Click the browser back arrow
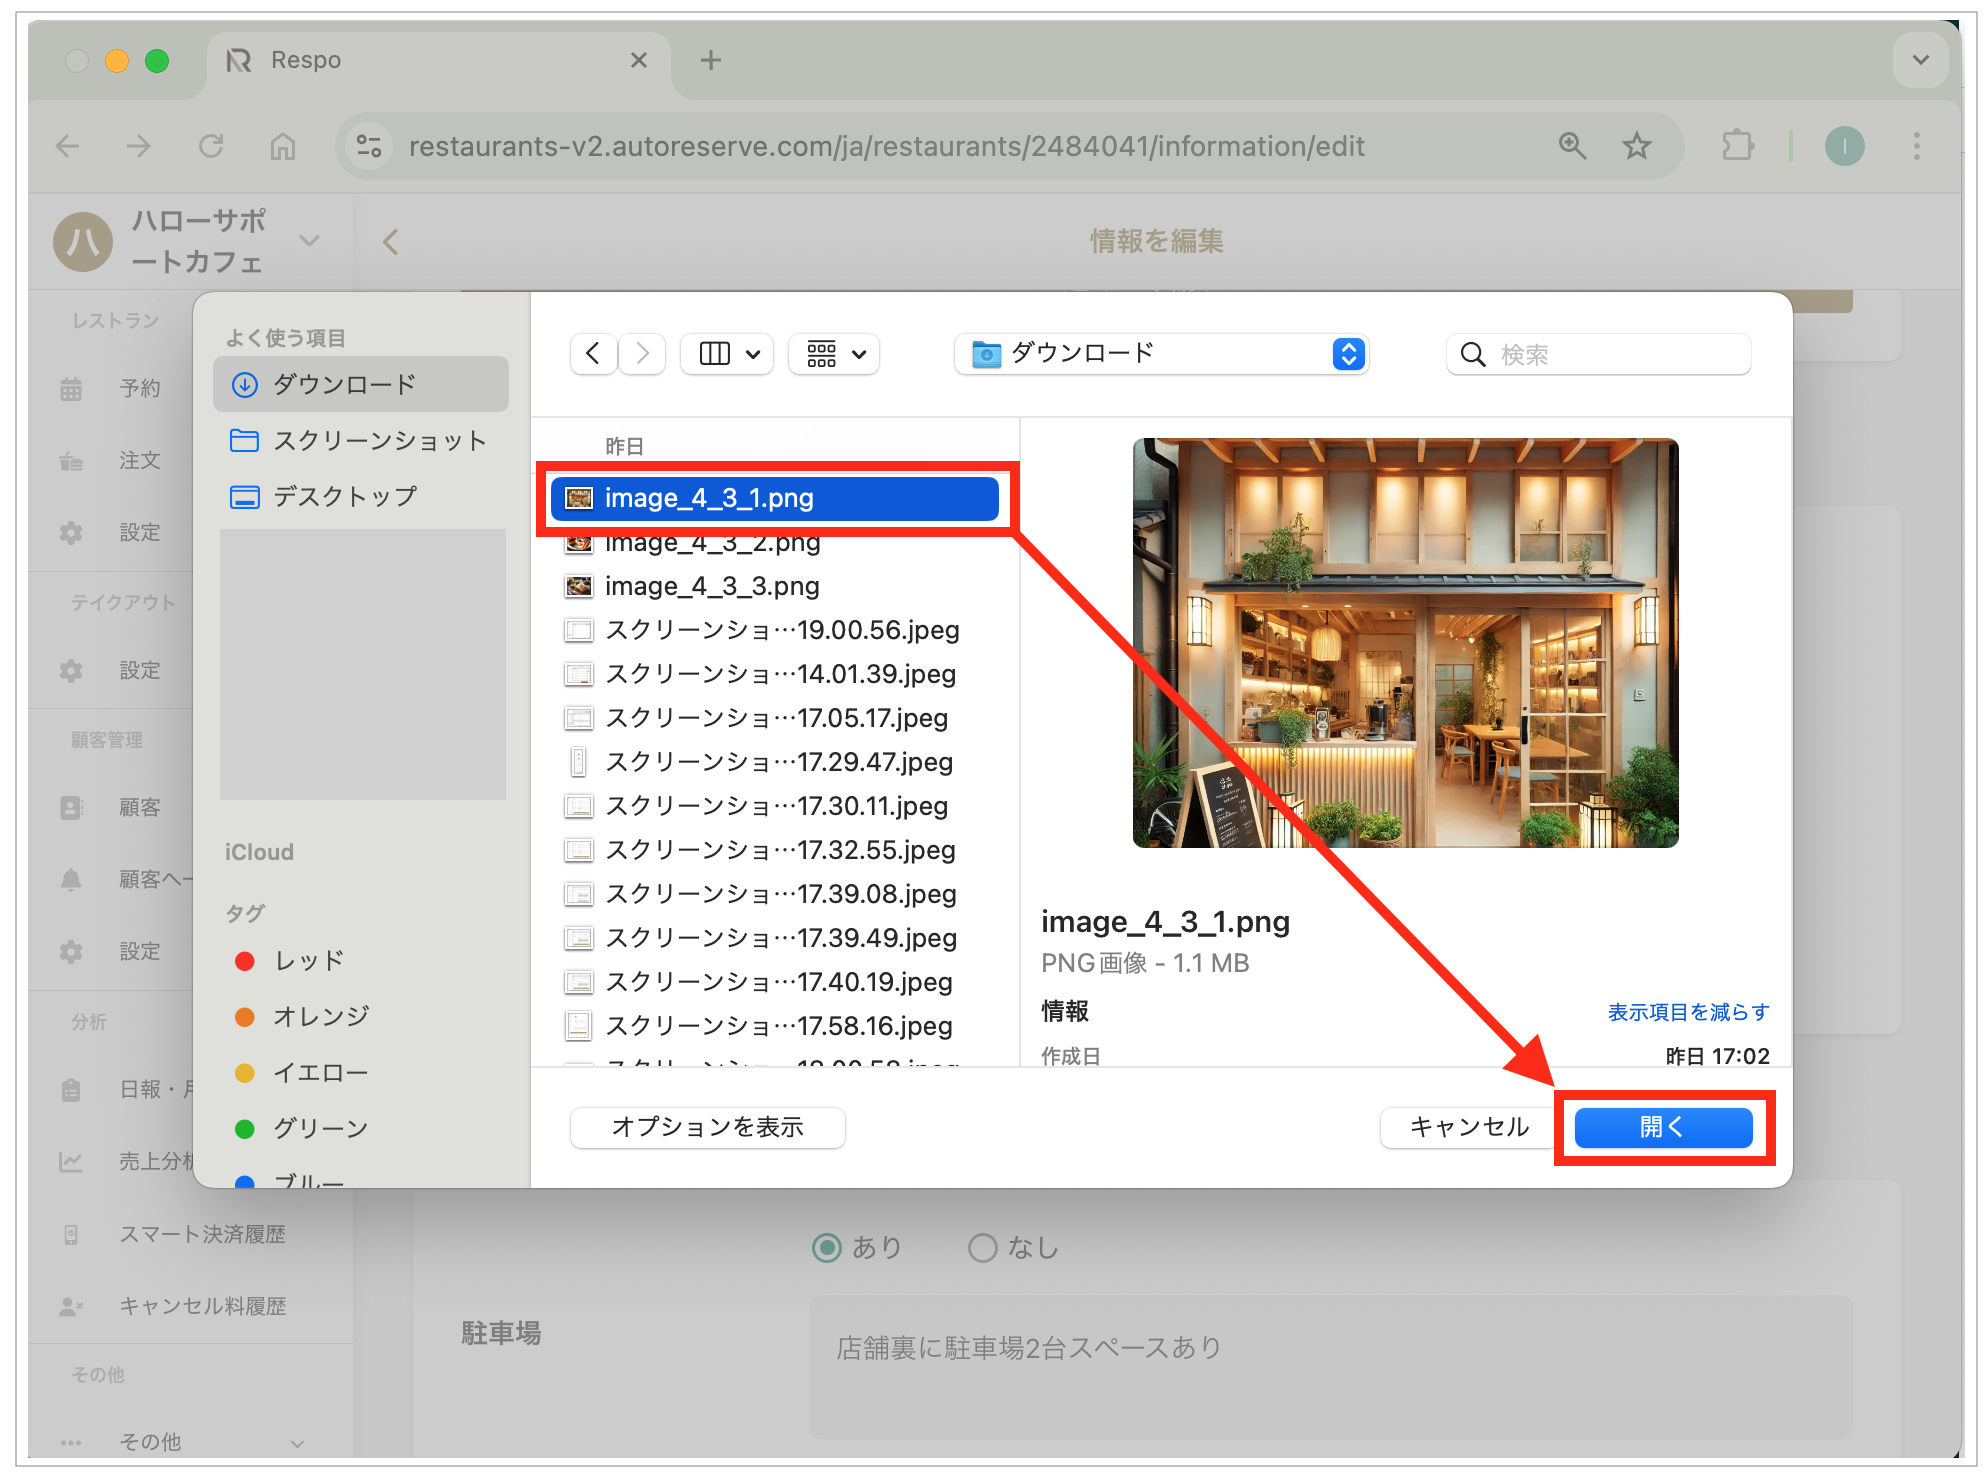The height and width of the screenshot is (1473, 1986). pos(67,147)
